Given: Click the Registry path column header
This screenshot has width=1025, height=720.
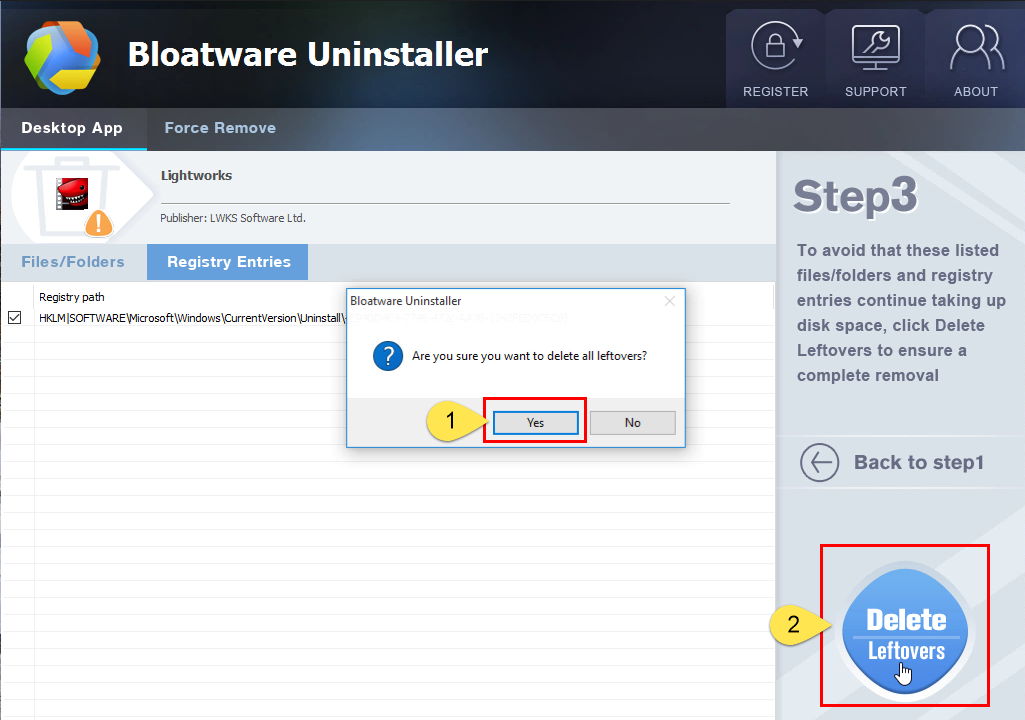Looking at the screenshot, I should click(72, 297).
